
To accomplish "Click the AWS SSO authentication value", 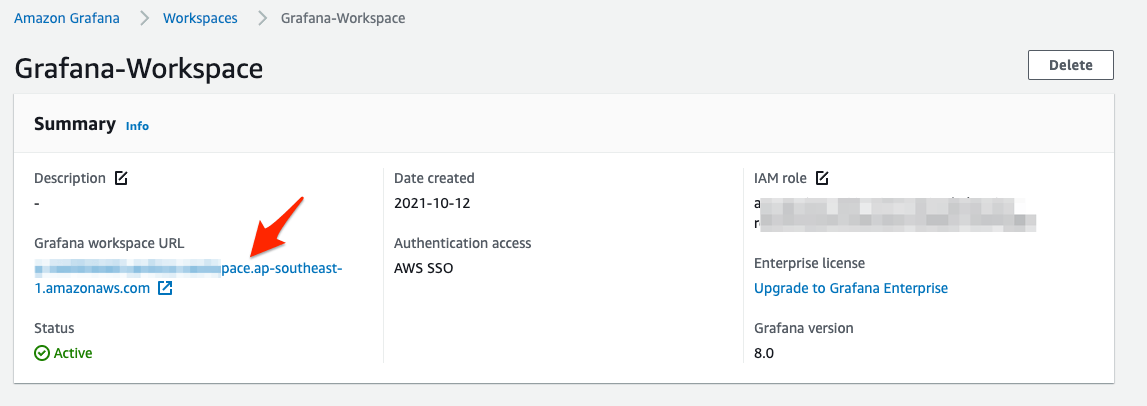I will (423, 268).
